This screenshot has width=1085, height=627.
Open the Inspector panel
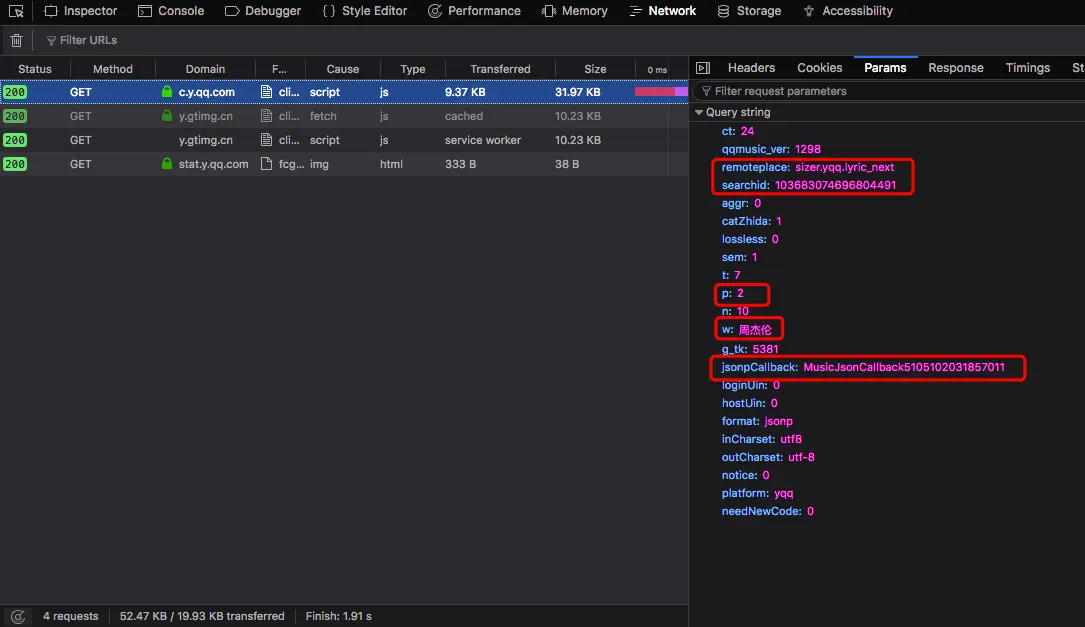[81, 11]
